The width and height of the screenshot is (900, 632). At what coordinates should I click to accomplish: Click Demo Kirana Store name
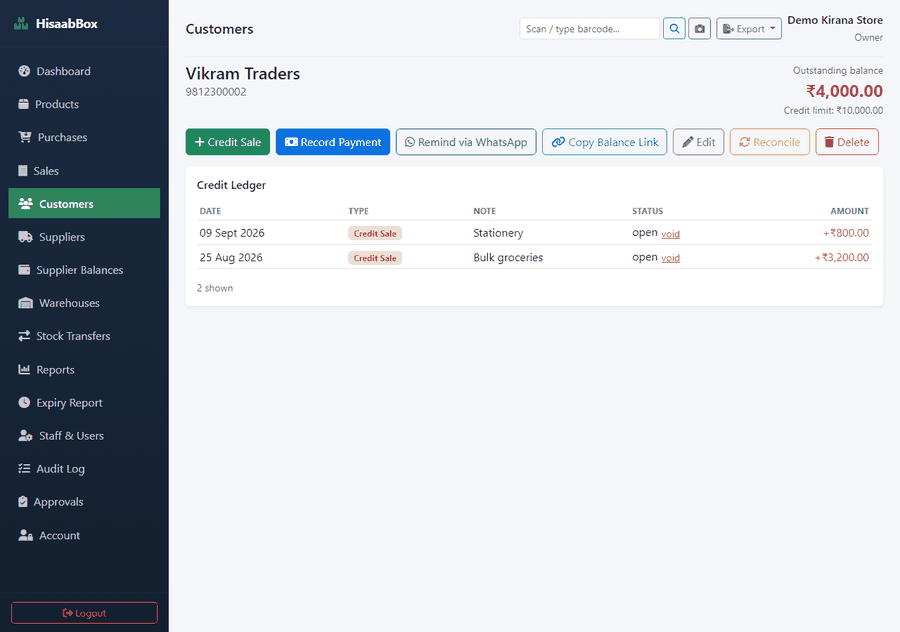coord(835,20)
